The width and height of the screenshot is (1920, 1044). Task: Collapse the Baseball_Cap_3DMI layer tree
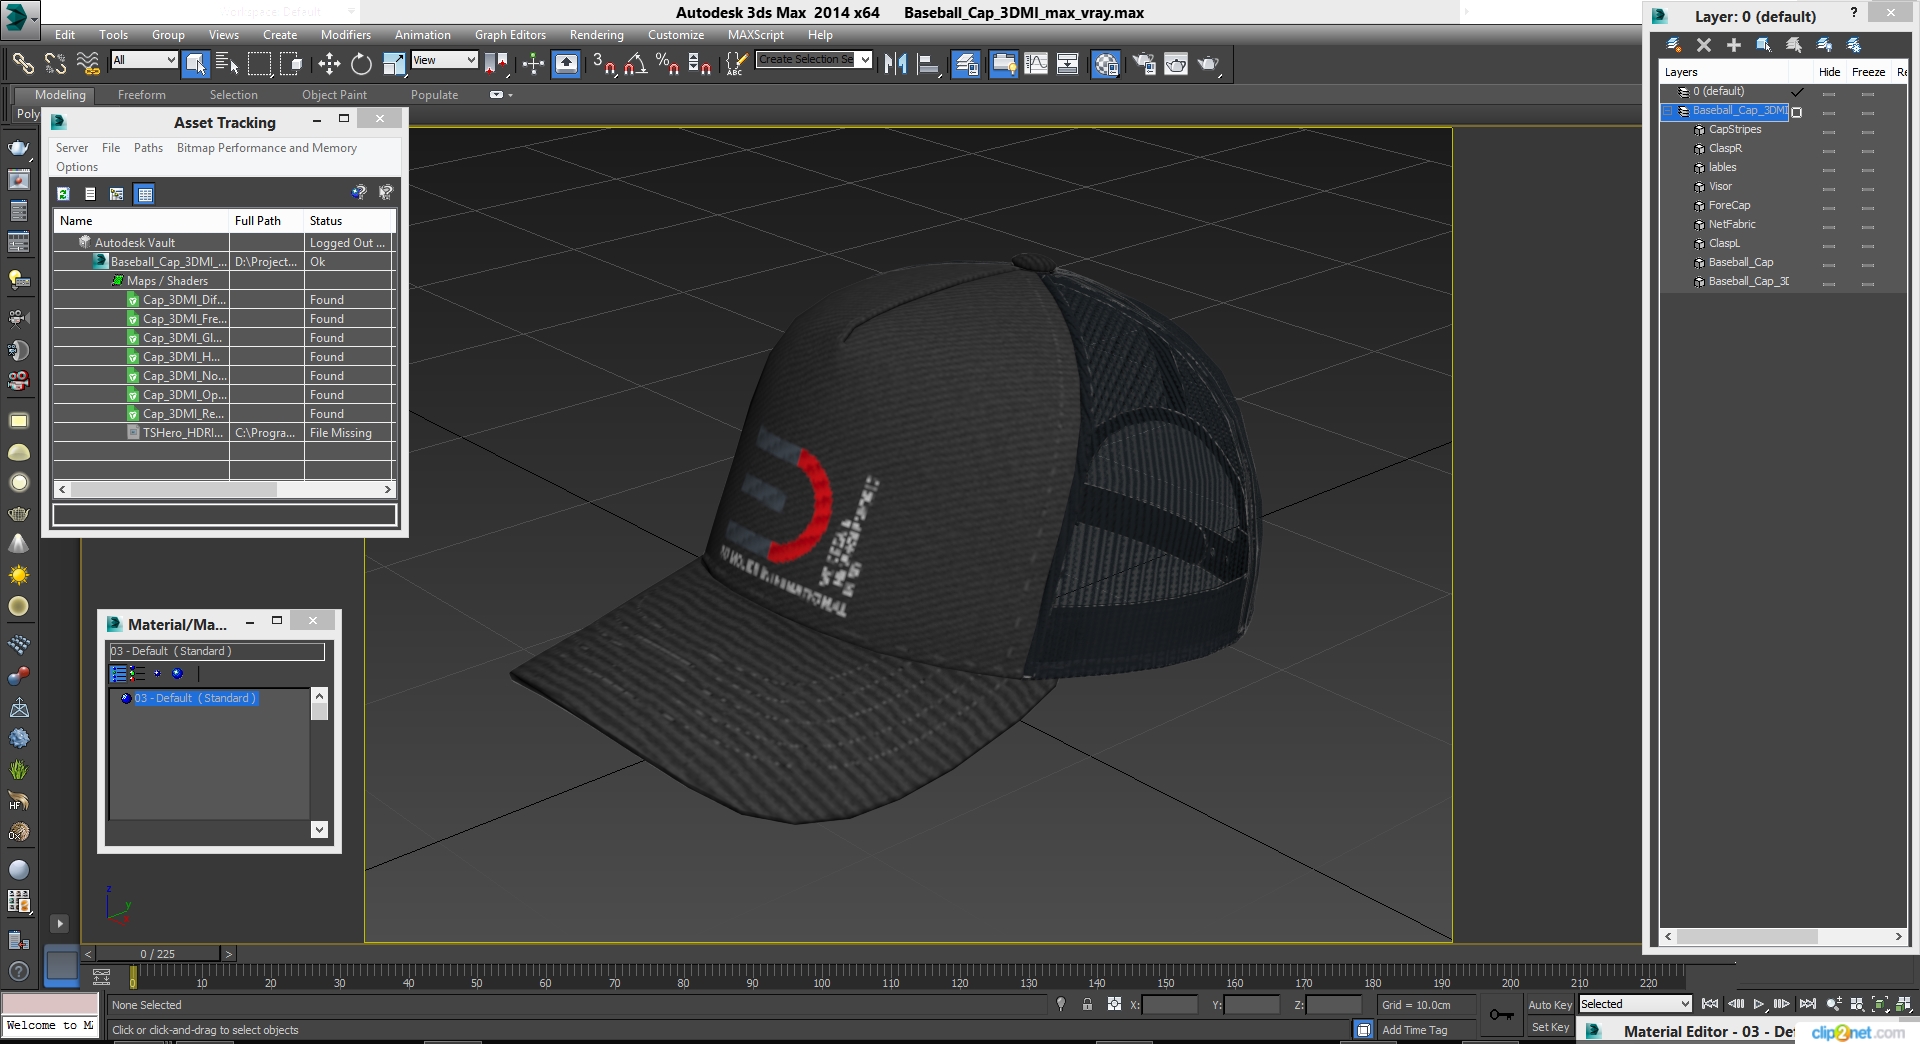(1668, 111)
